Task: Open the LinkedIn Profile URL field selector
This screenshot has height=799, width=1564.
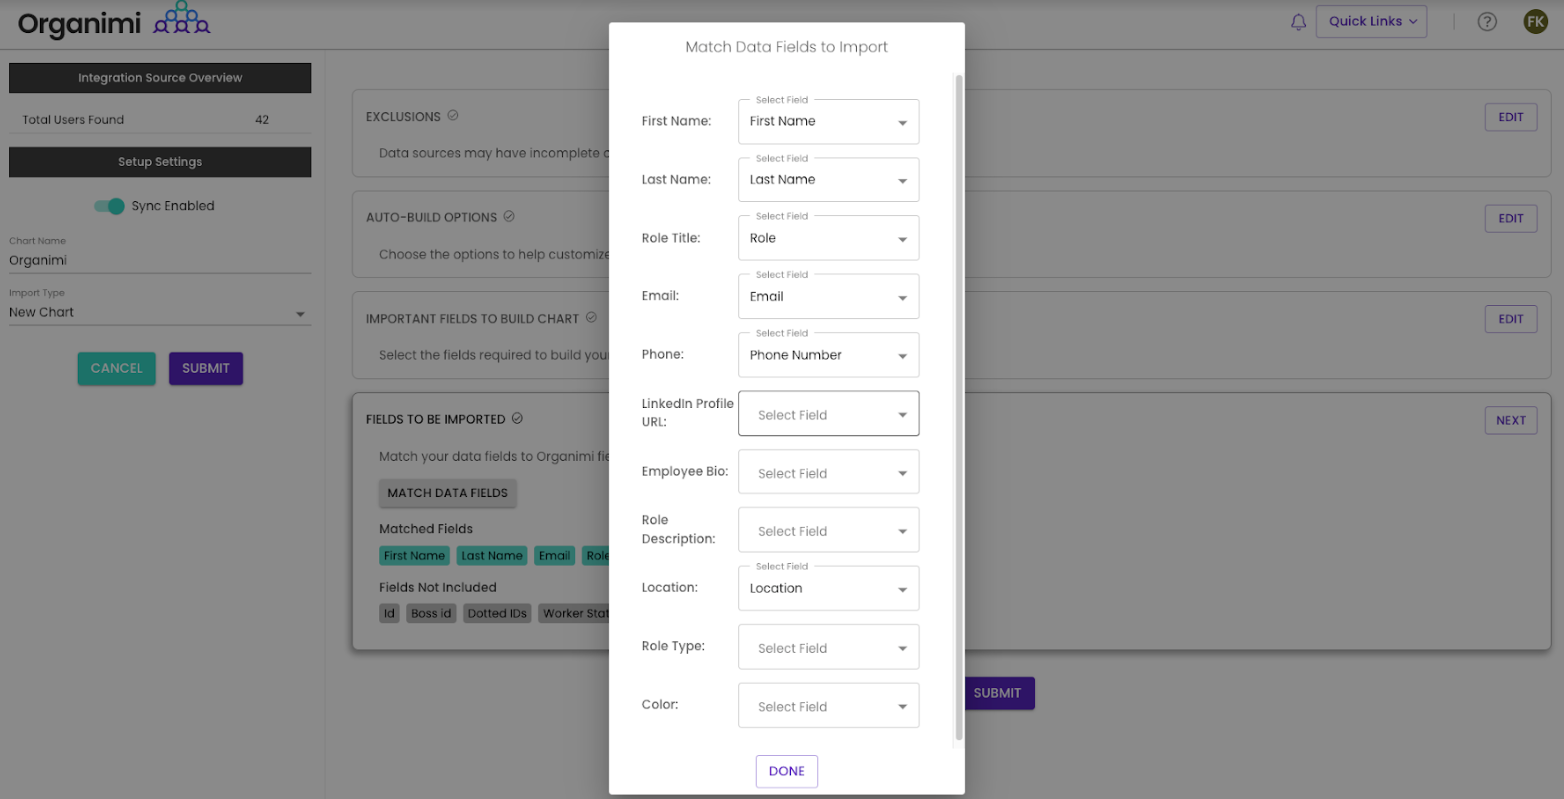Action: pos(828,413)
